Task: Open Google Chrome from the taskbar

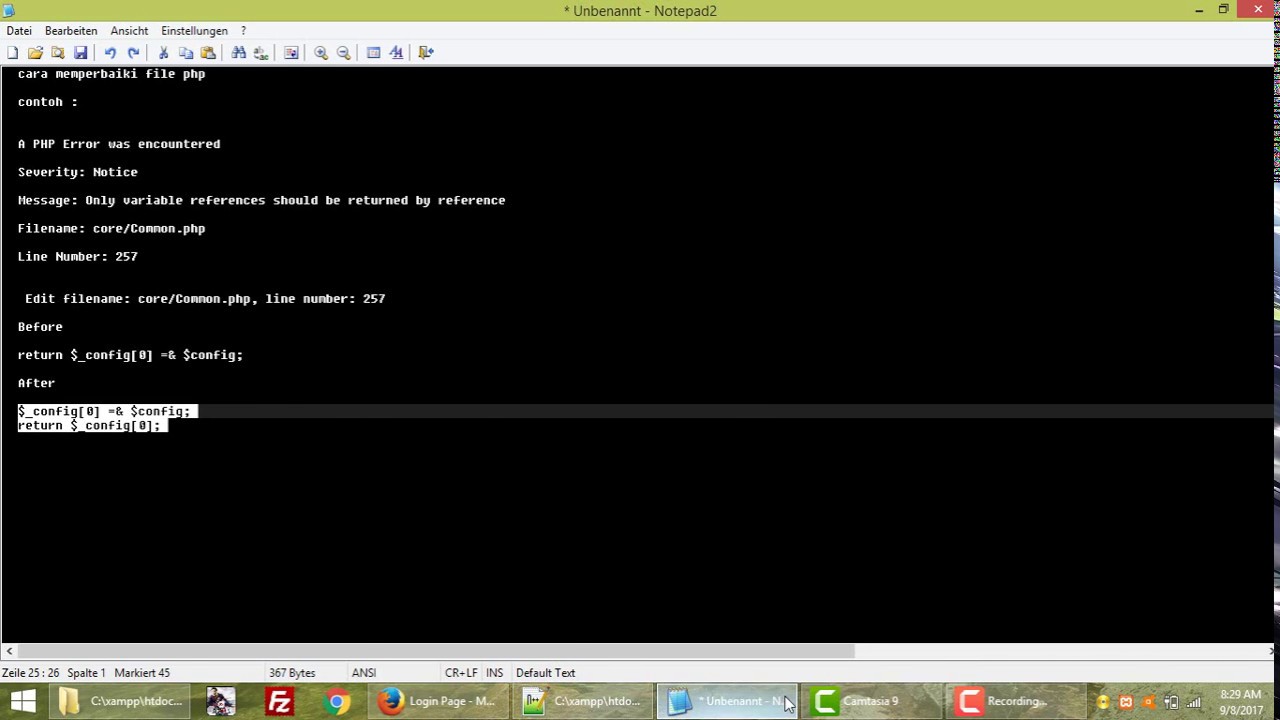Action: [337, 701]
